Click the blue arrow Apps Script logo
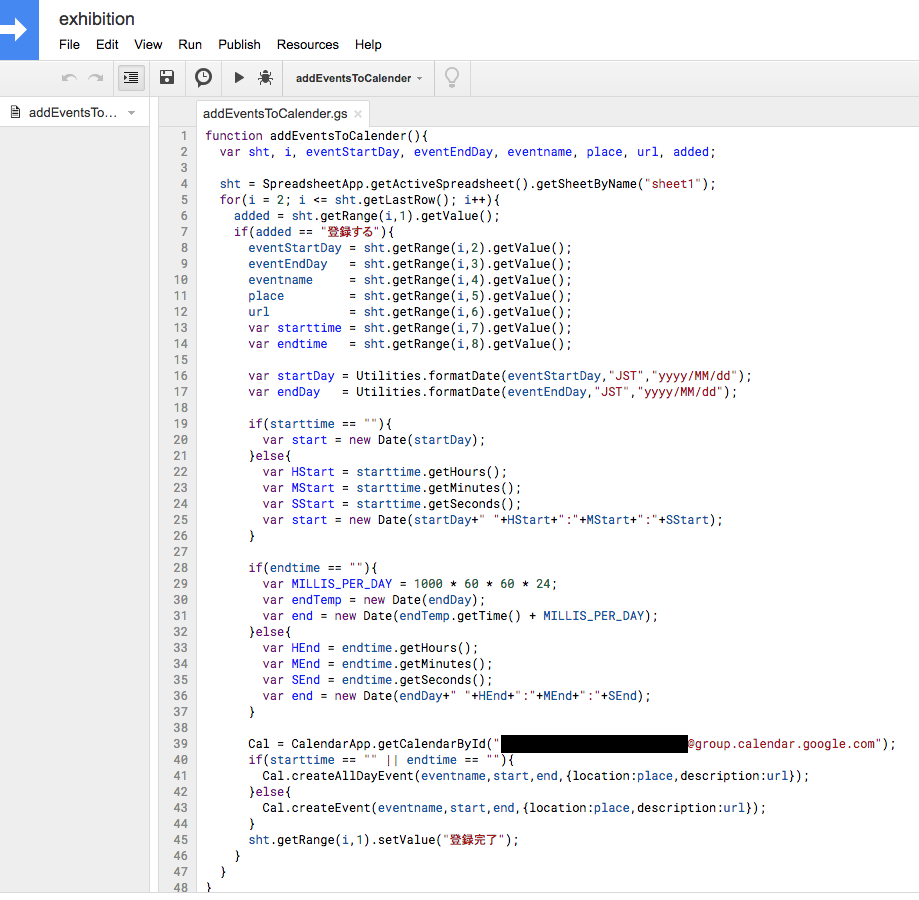The width and height of the screenshot is (919, 900). click(19, 30)
